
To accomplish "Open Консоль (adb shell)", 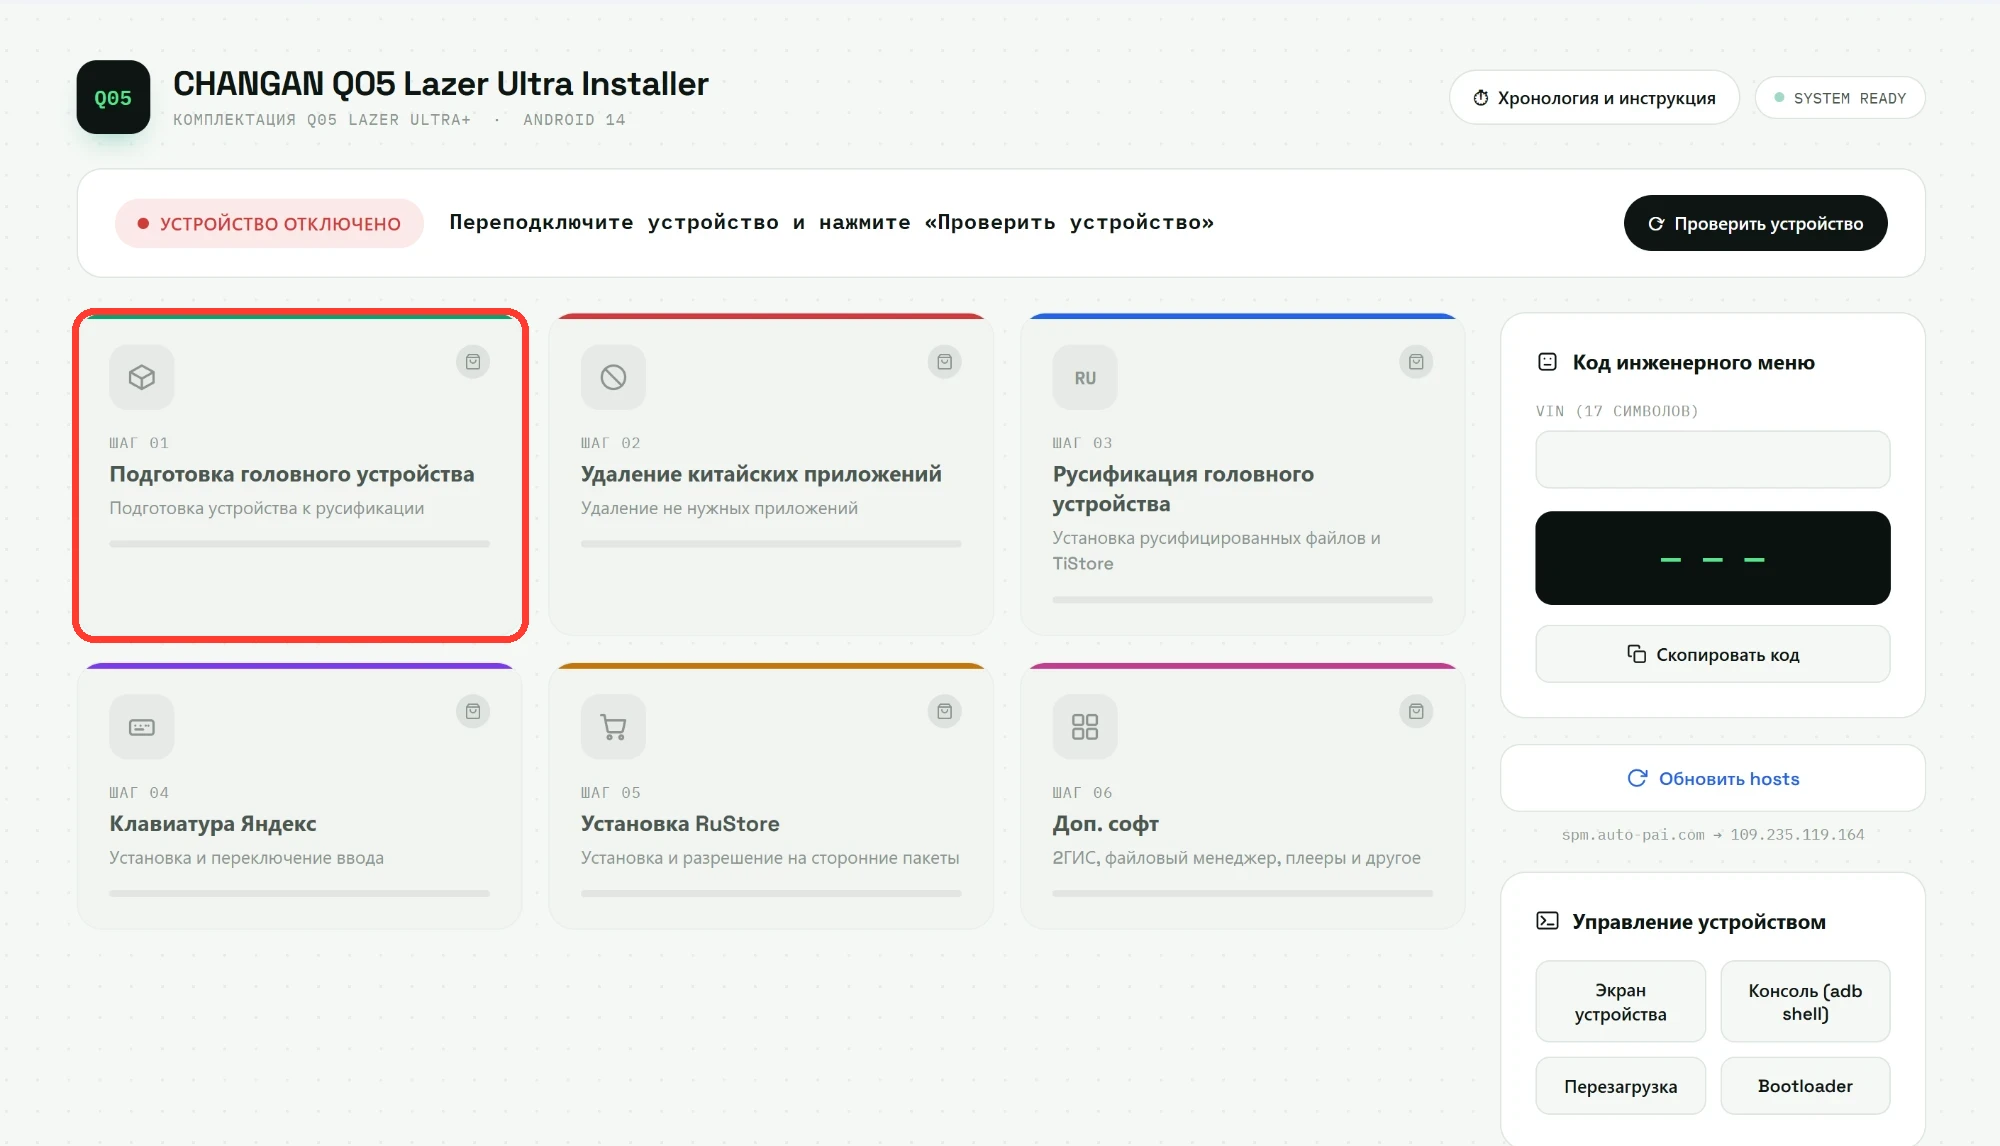I will [1804, 1001].
